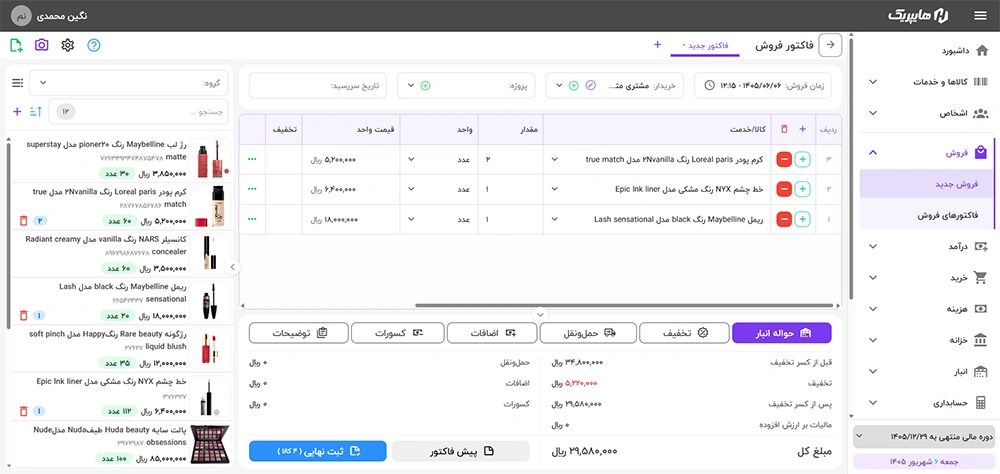The image size is (1000, 474).
Task: Click the کسورات deductions button
Action: tap(397, 333)
